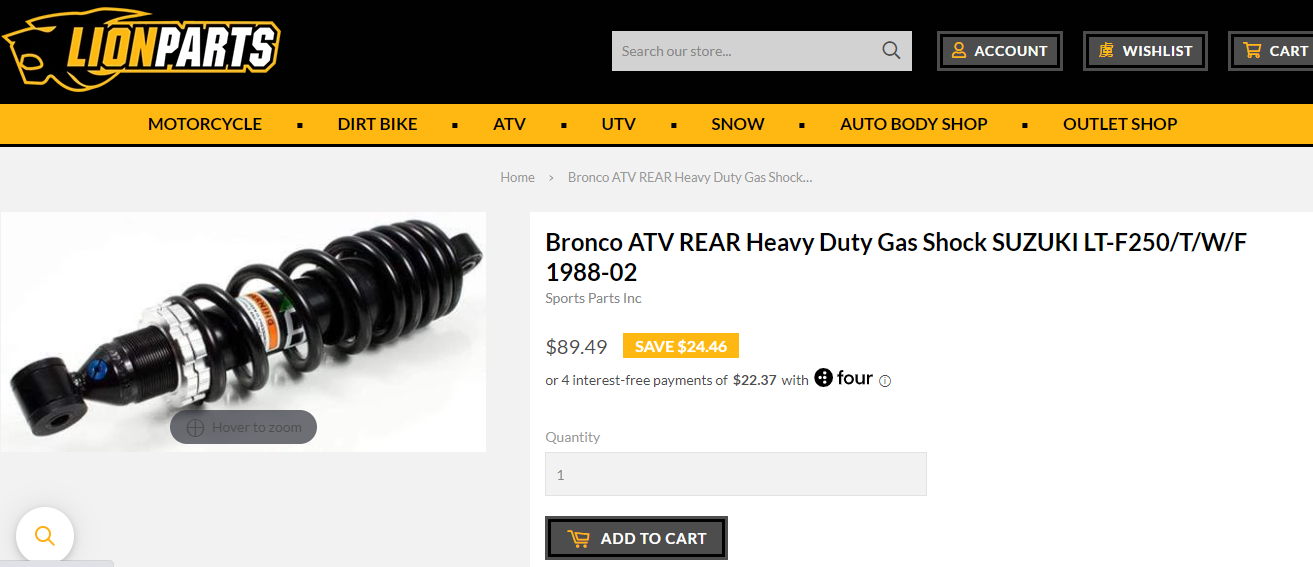Visit the OUTLET SHOP section

point(1120,124)
